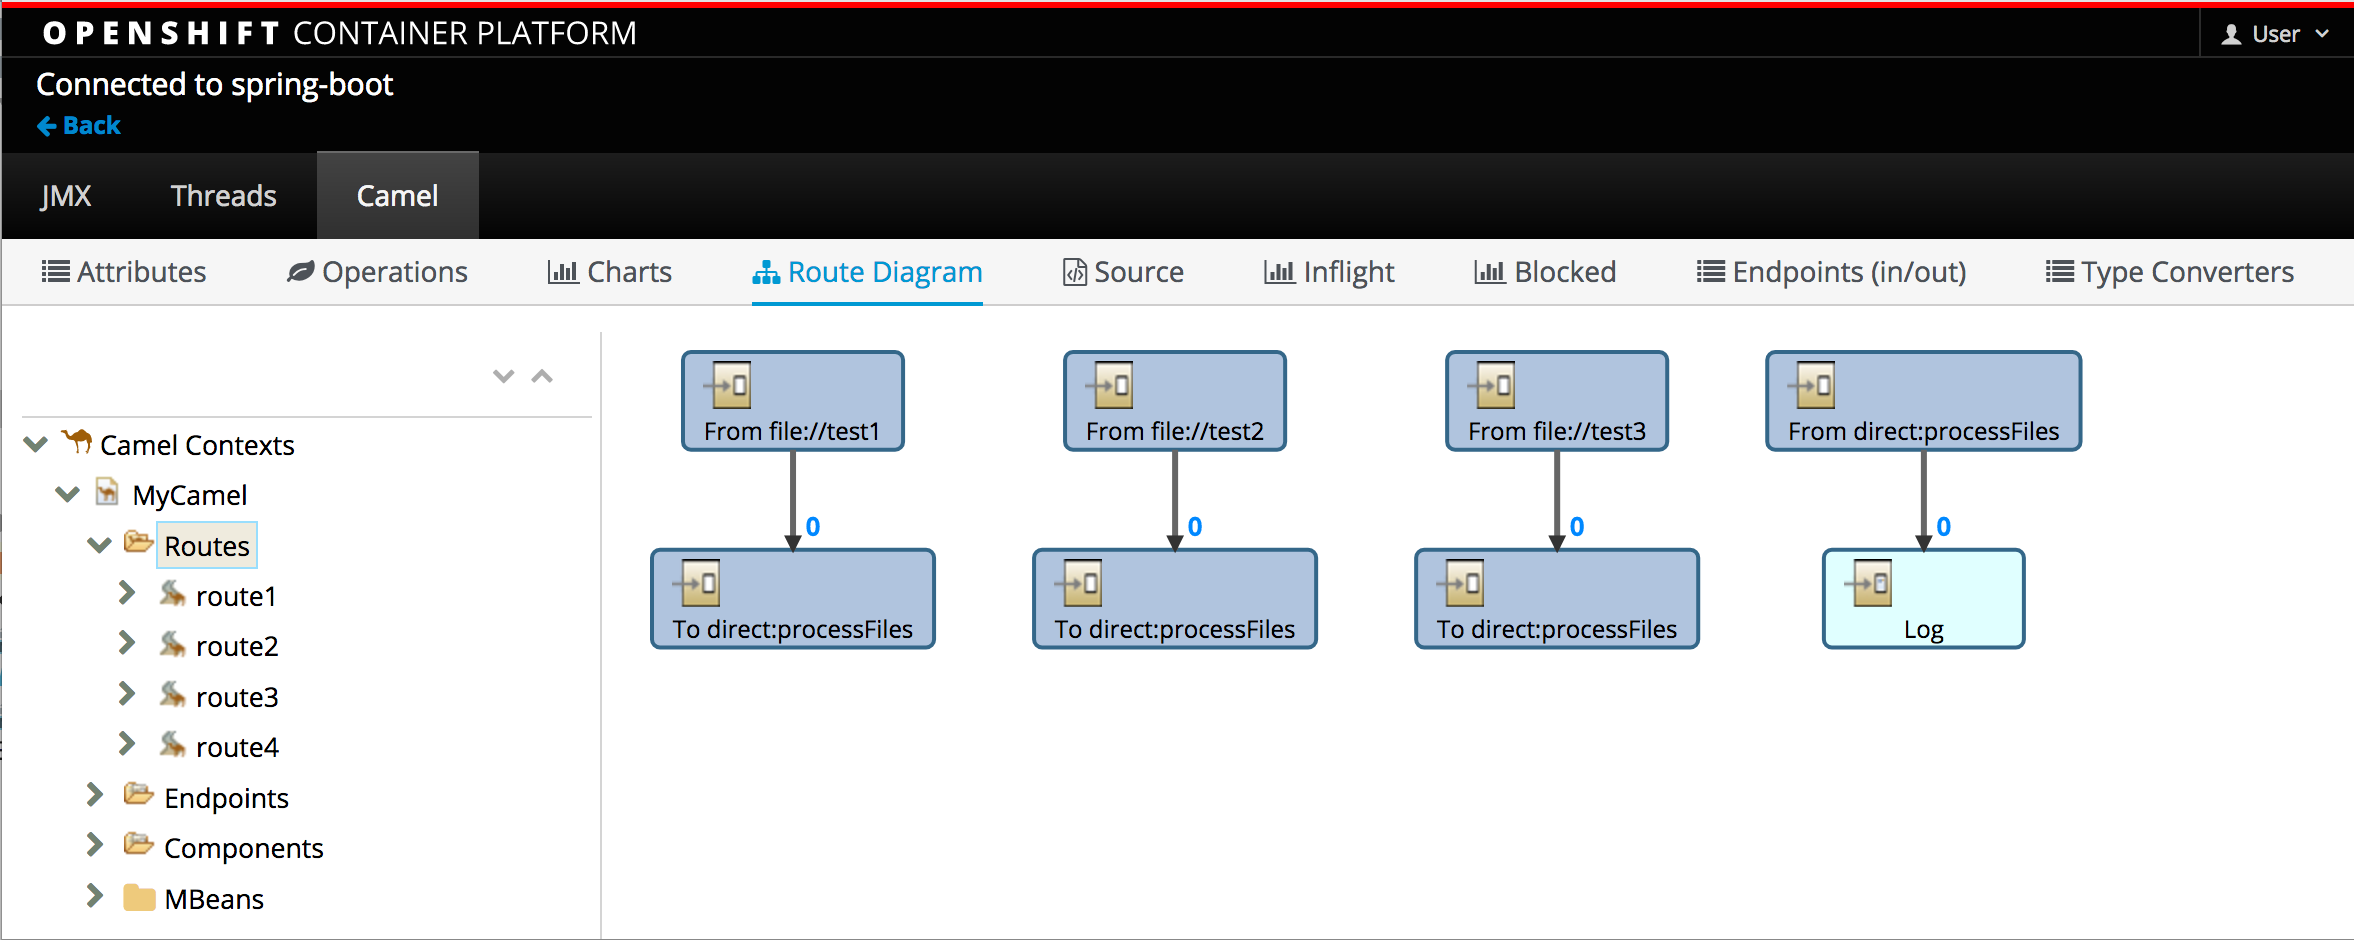Image resolution: width=2354 pixels, height=940 pixels.
Task: Open the Type Converters tab
Action: point(2169,272)
